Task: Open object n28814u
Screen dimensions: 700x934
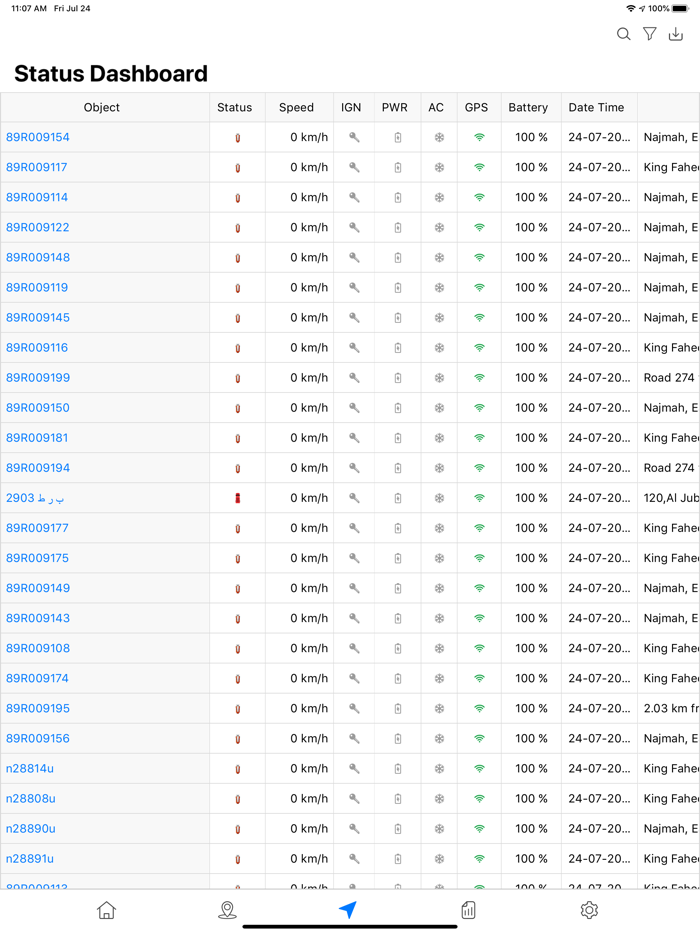Action: 30,768
